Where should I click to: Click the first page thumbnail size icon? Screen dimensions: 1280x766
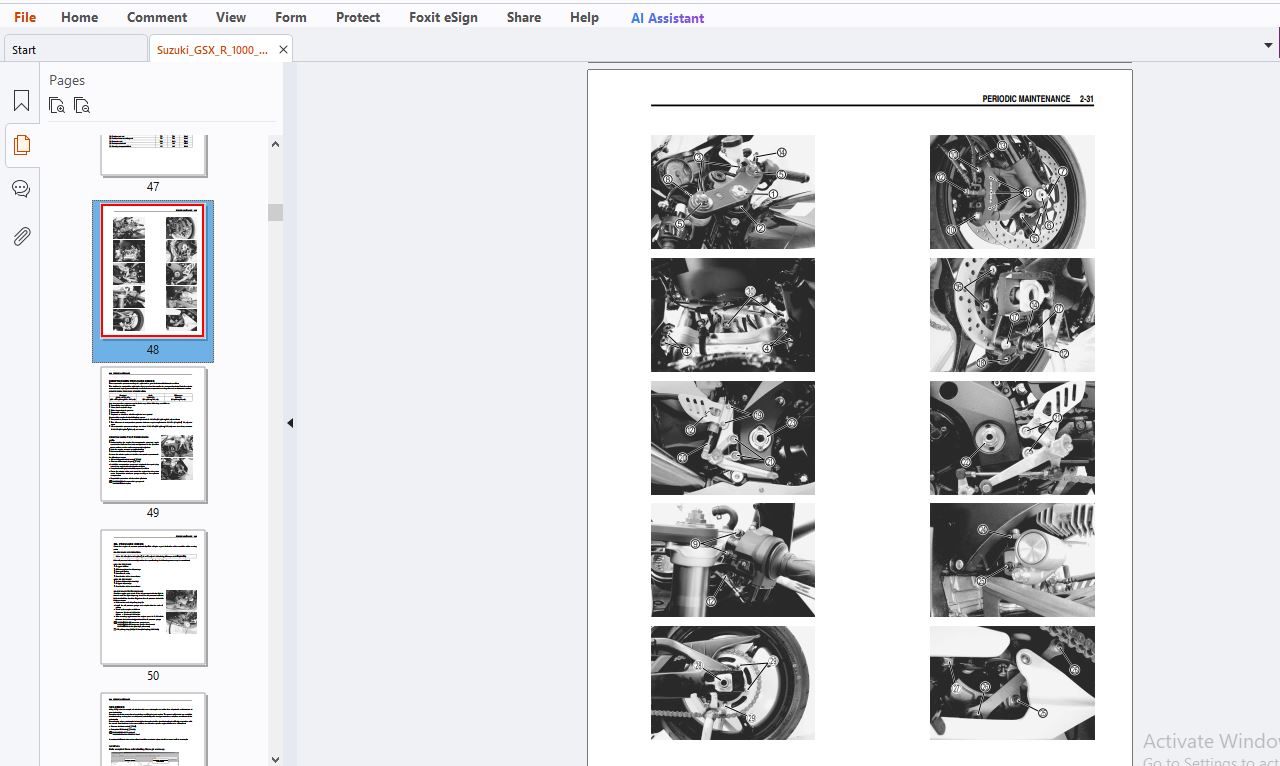pyautogui.click(x=57, y=106)
